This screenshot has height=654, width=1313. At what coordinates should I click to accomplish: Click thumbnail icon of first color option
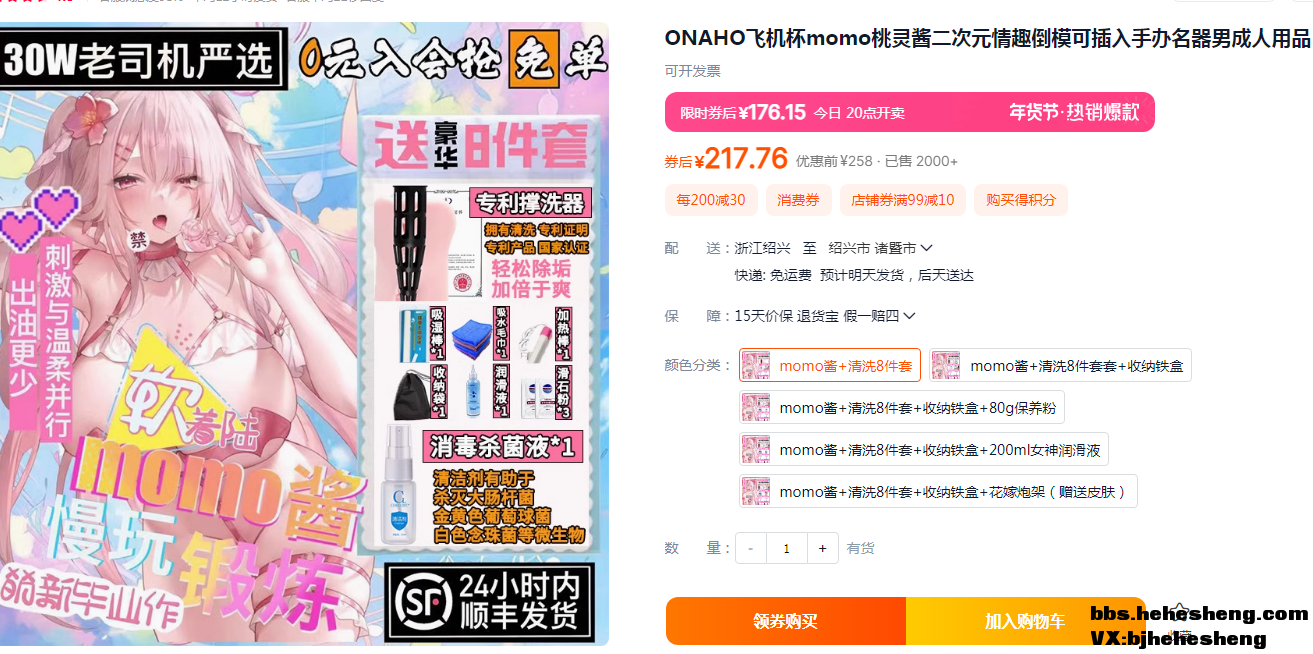[756, 366]
